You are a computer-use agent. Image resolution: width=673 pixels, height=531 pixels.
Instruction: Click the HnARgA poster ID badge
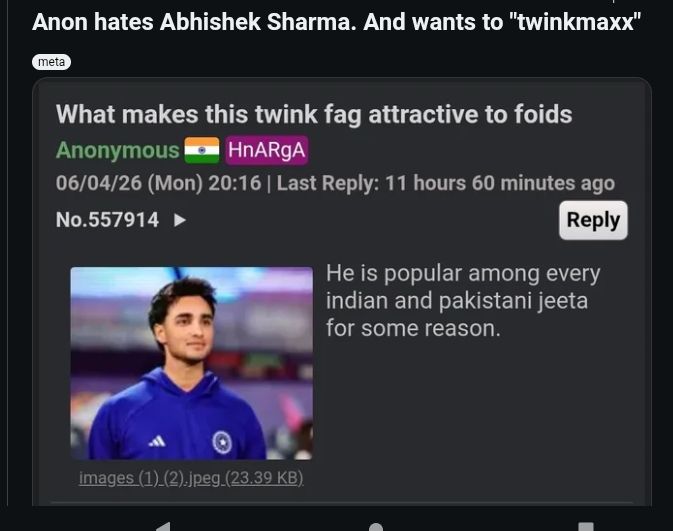click(x=267, y=150)
